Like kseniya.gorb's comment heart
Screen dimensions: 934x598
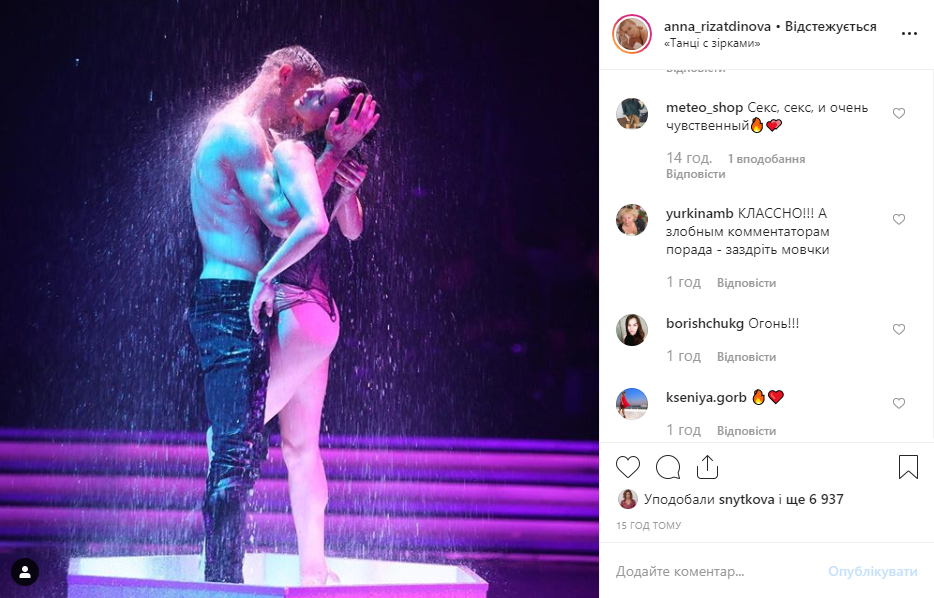pos(899,403)
